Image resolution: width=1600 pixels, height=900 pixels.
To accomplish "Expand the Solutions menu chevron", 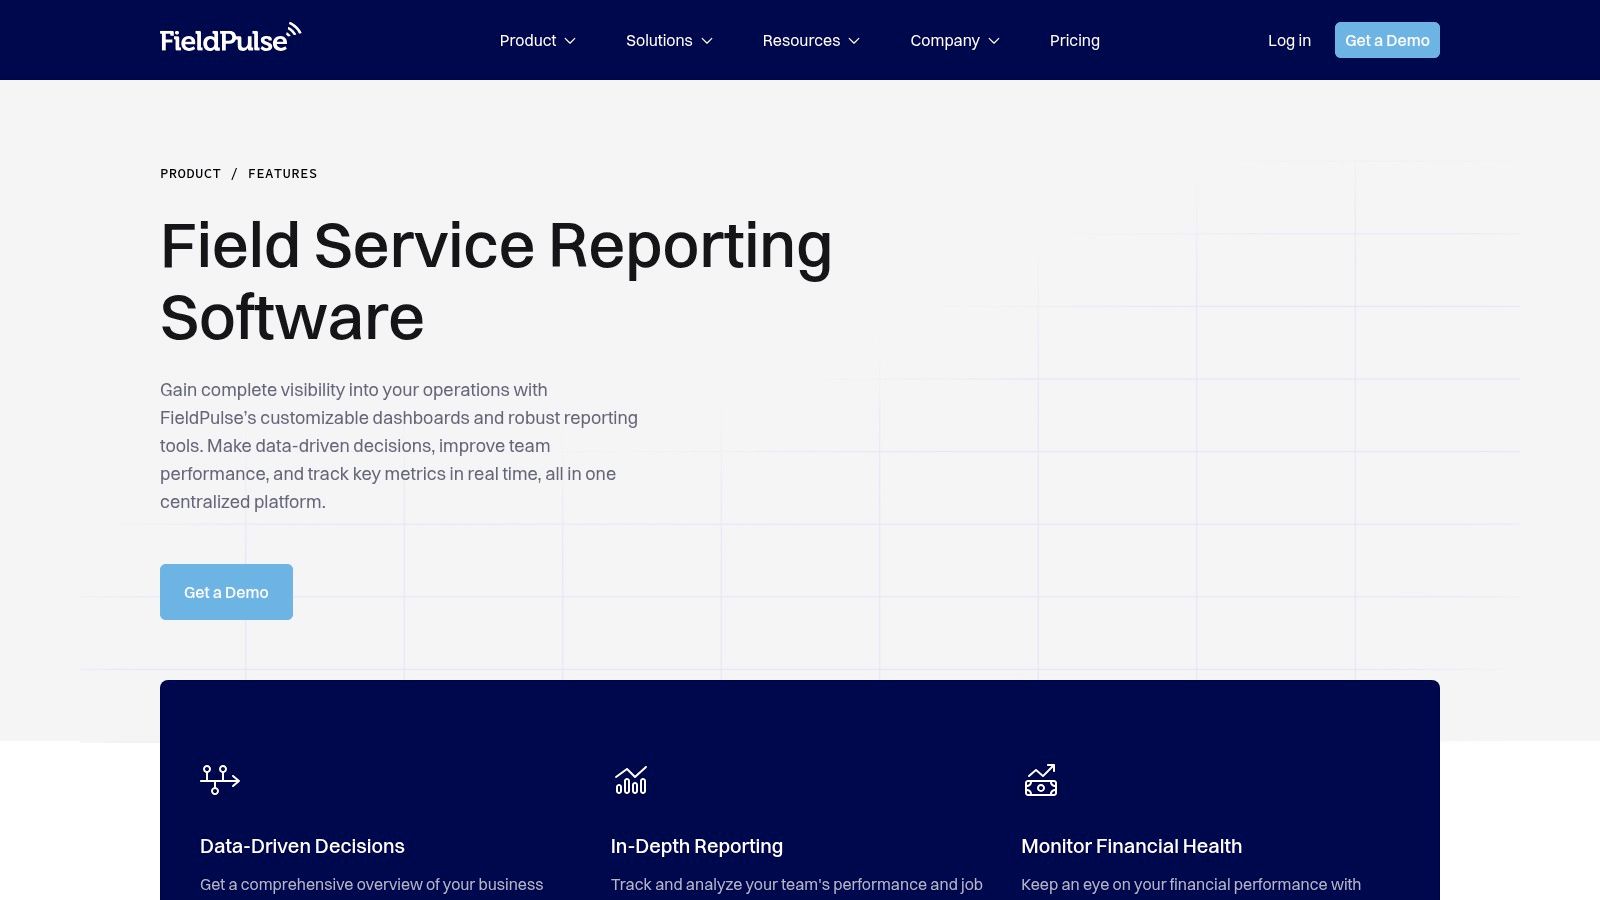I will coord(707,41).
